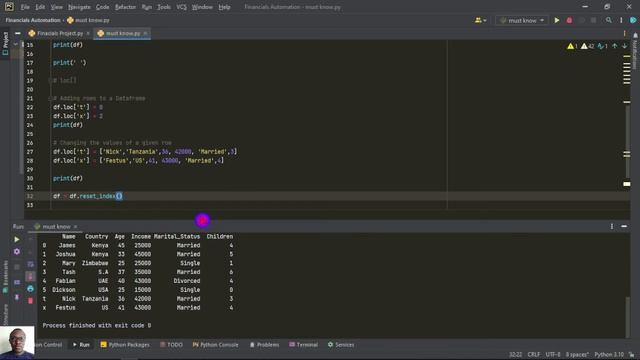Open the Edit menu
The image size is (640, 360).
pyautogui.click(x=40, y=7)
